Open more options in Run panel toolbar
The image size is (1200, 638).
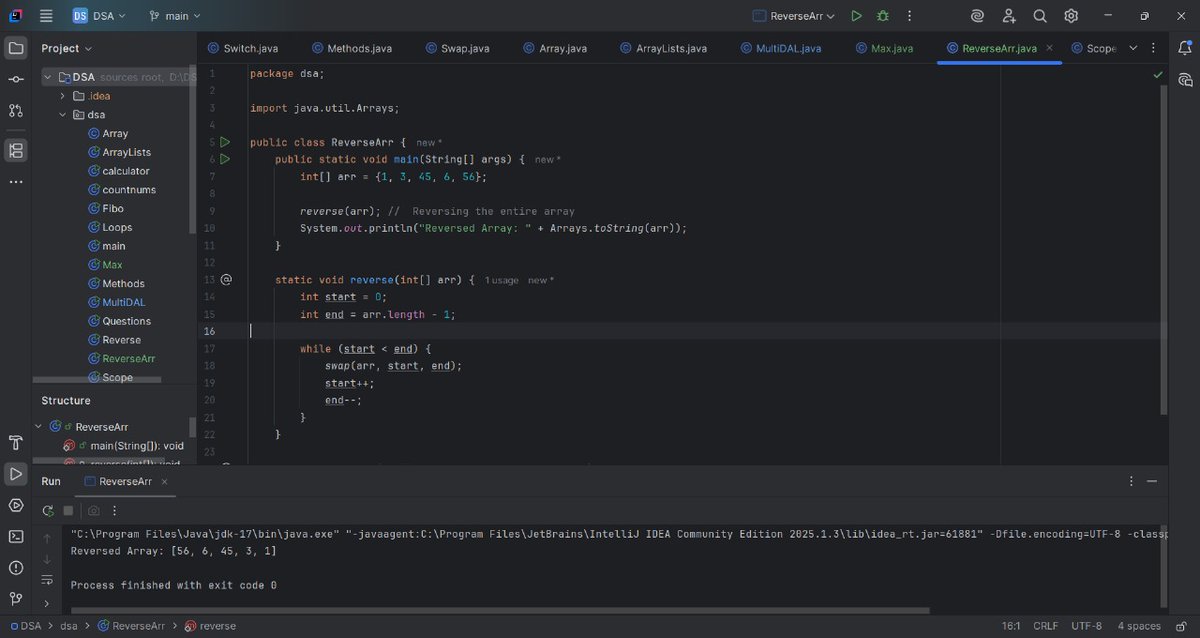point(113,510)
